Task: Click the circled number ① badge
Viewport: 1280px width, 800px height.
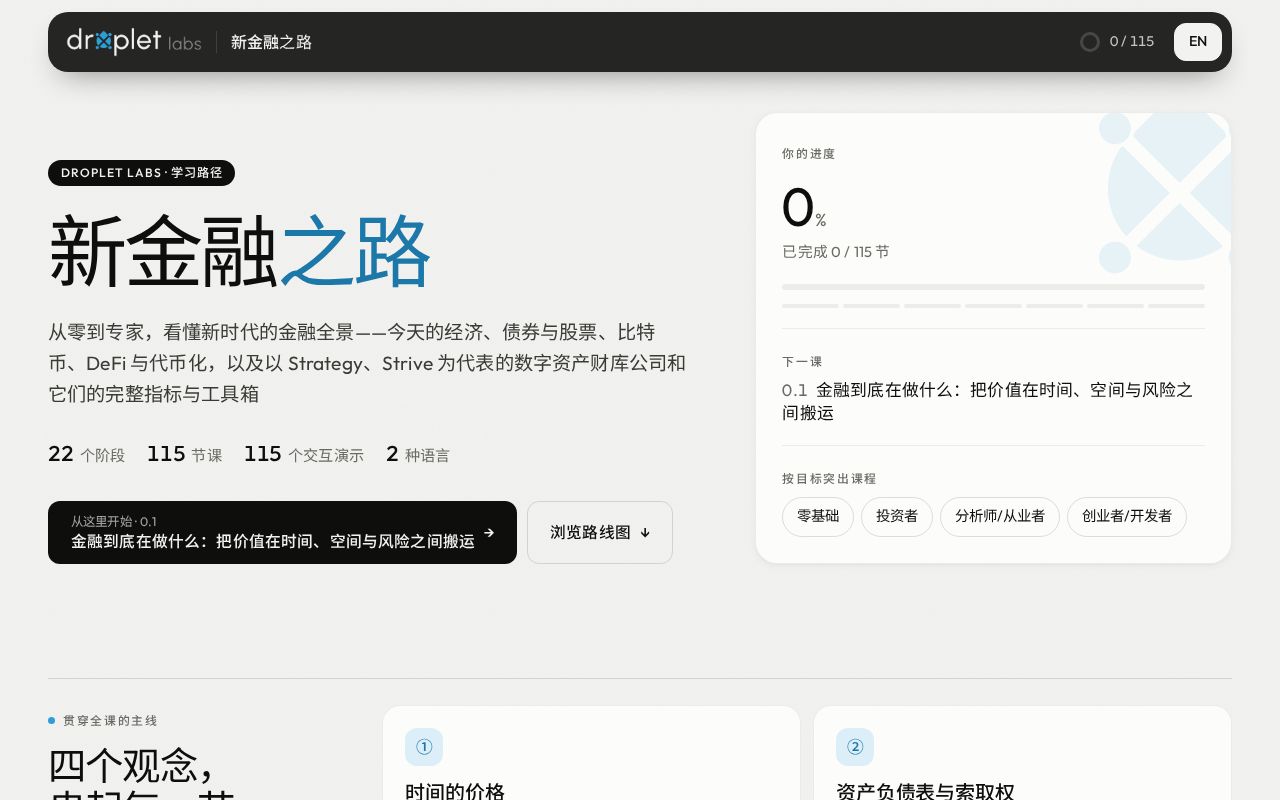Action: [424, 747]
